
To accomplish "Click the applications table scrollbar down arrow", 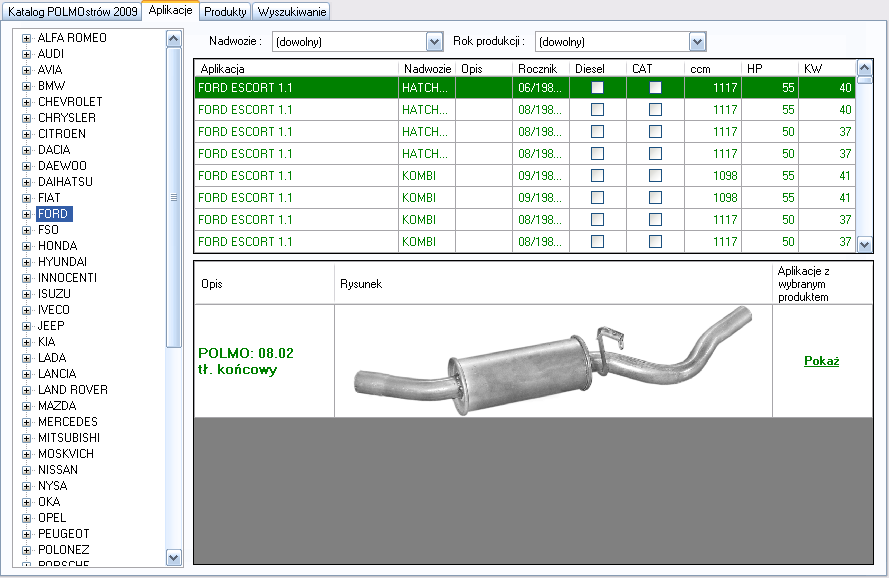I will 865,245.
